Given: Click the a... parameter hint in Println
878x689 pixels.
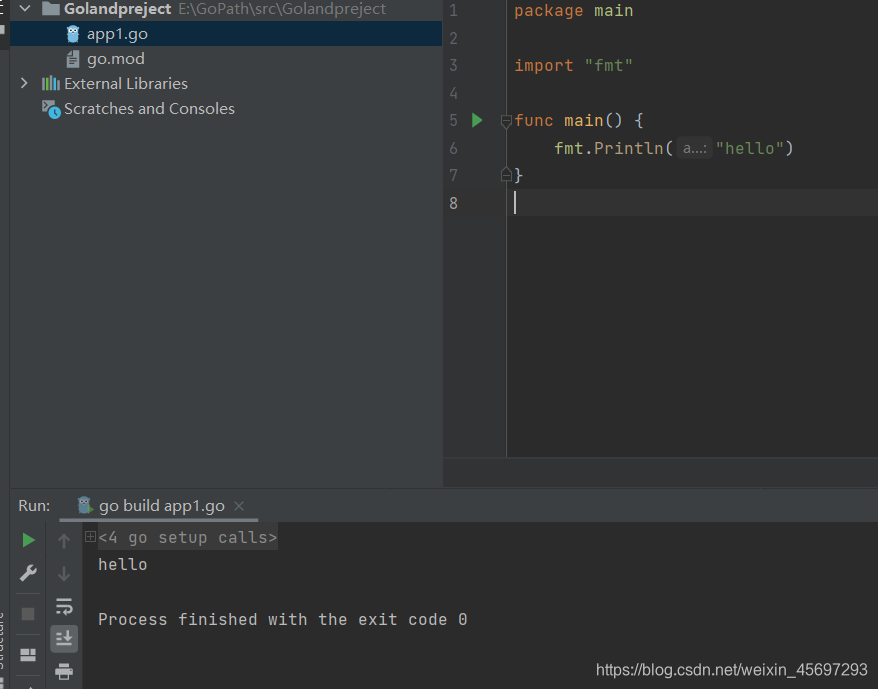Looking at the screenshot, I should pos(694,148).
